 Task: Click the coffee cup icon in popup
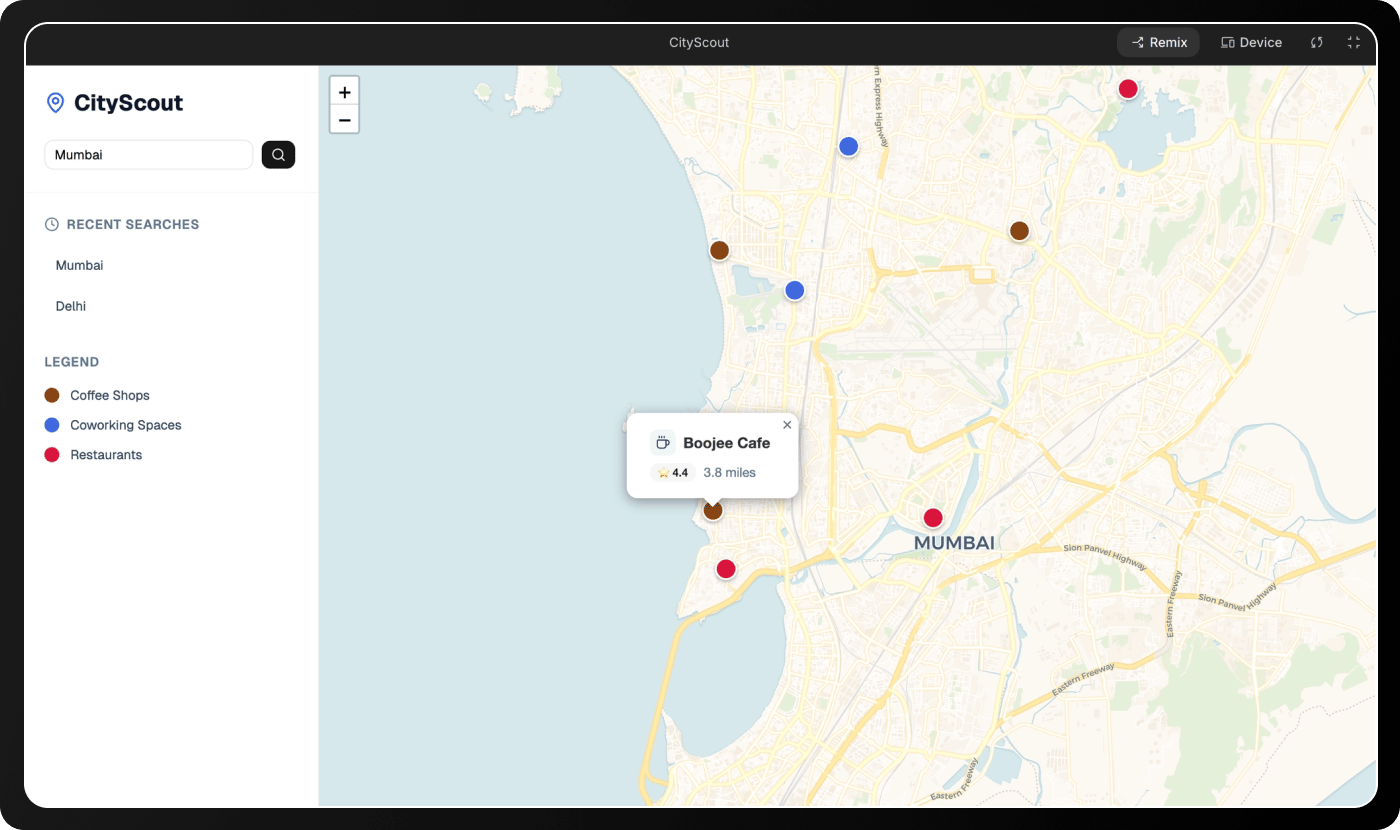coord(662,443)
